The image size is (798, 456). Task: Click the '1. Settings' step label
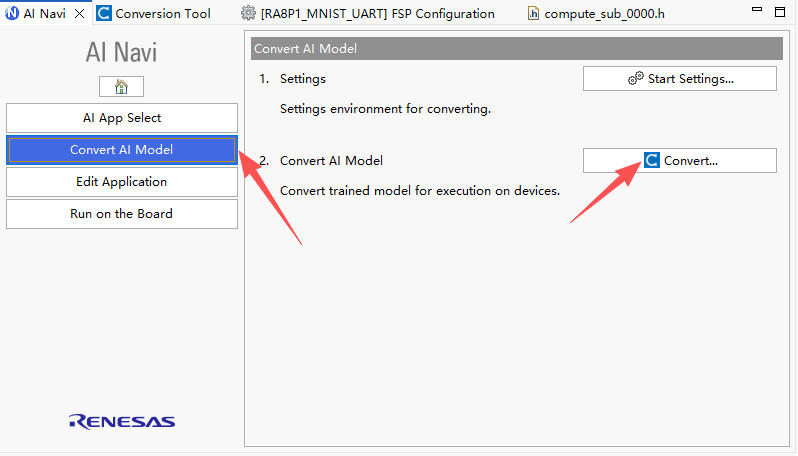(x=292, y=79)
